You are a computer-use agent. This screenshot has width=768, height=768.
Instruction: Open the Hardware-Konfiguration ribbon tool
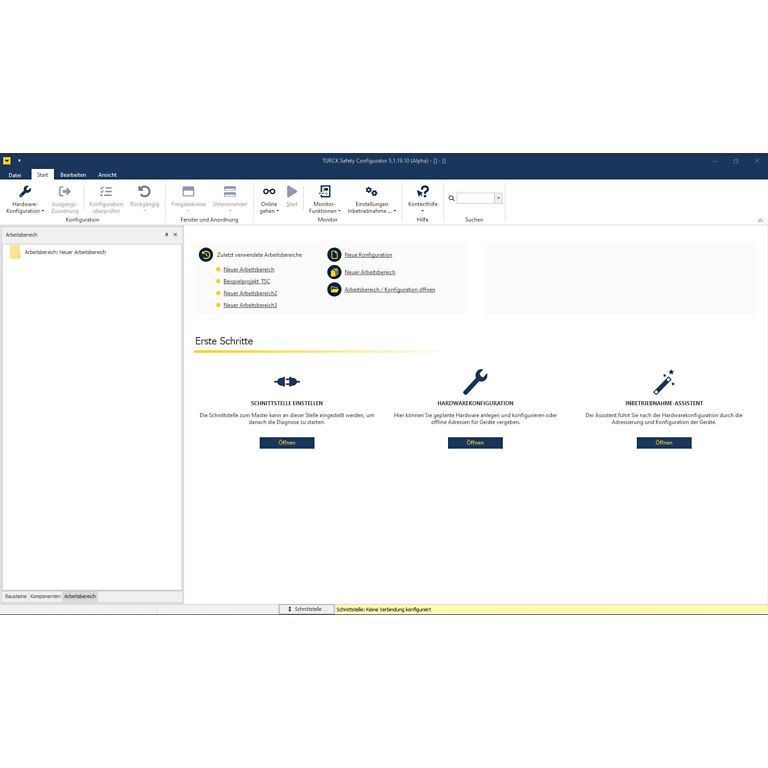[x=25, y=192]
